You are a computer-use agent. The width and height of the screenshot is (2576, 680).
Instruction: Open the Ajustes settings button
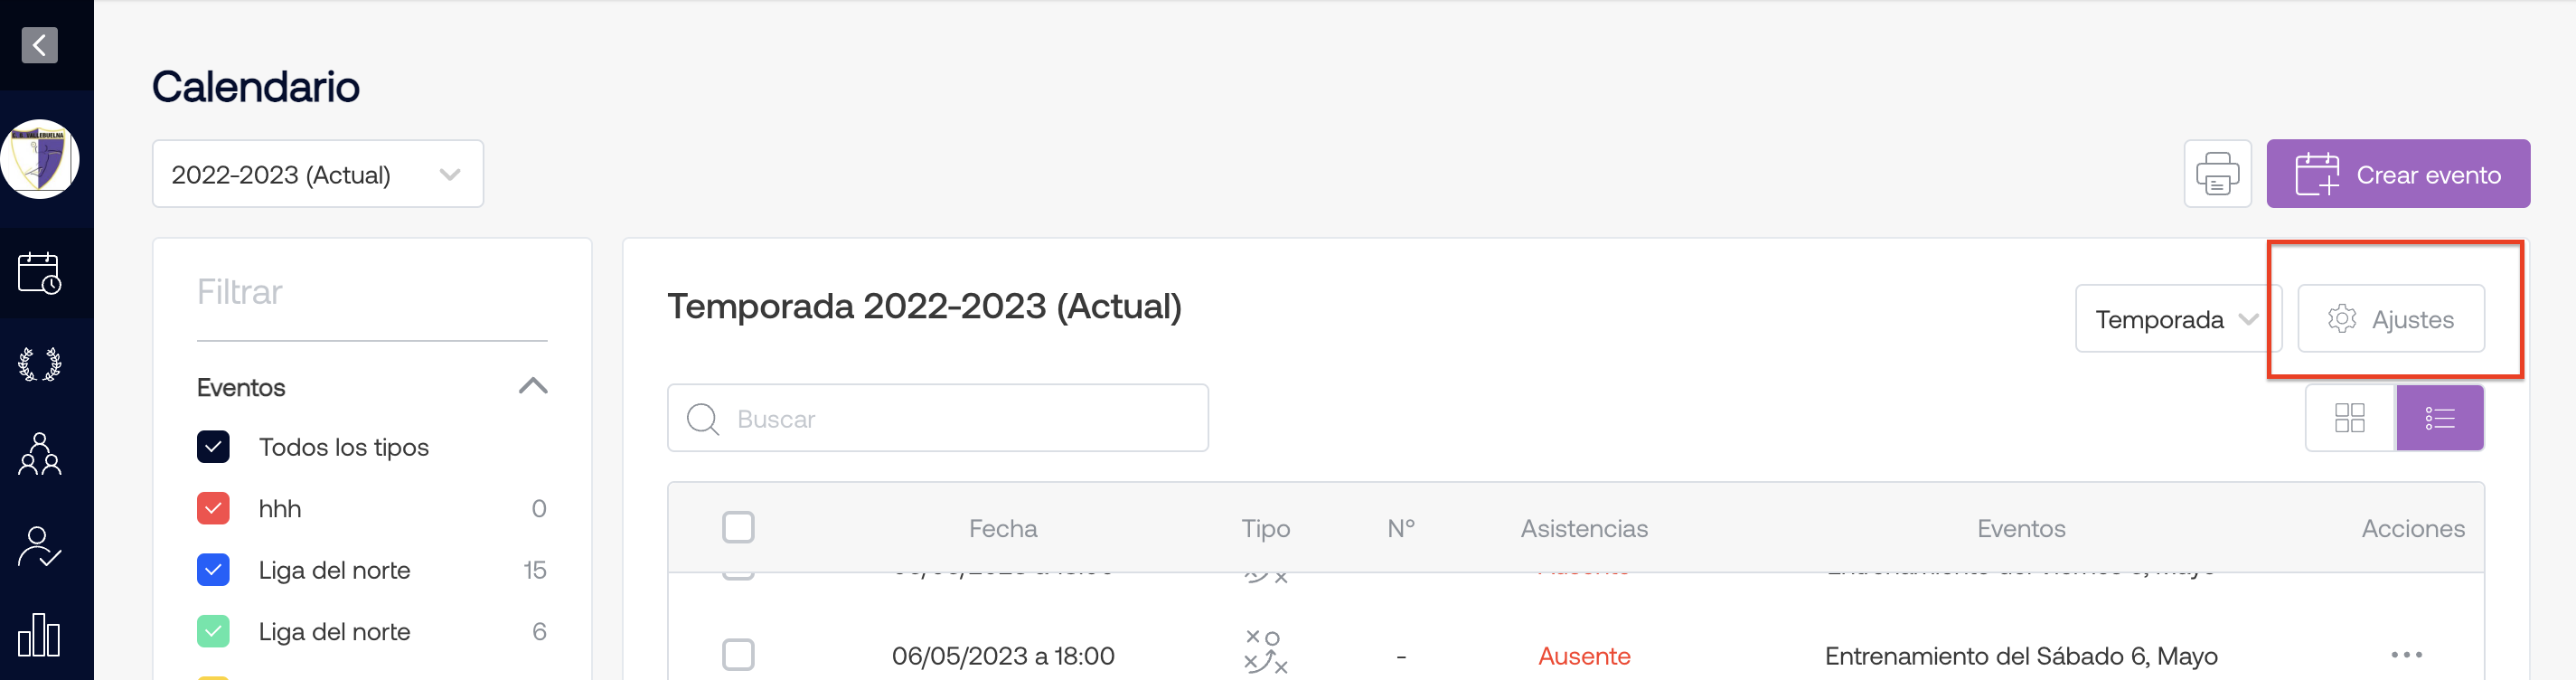[2391, 319]
